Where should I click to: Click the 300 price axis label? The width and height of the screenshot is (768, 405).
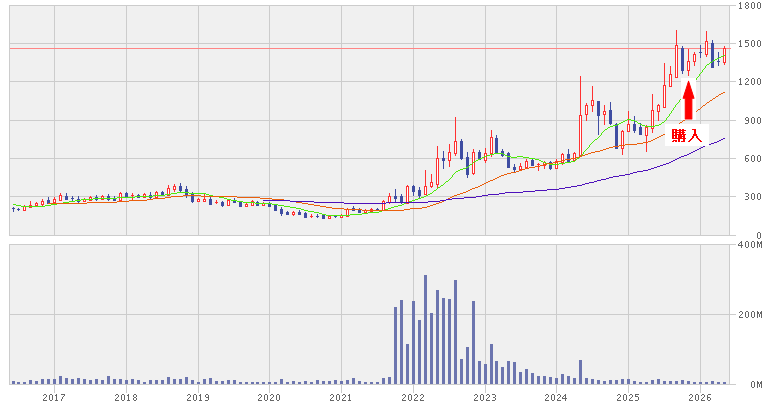(753, 197)
